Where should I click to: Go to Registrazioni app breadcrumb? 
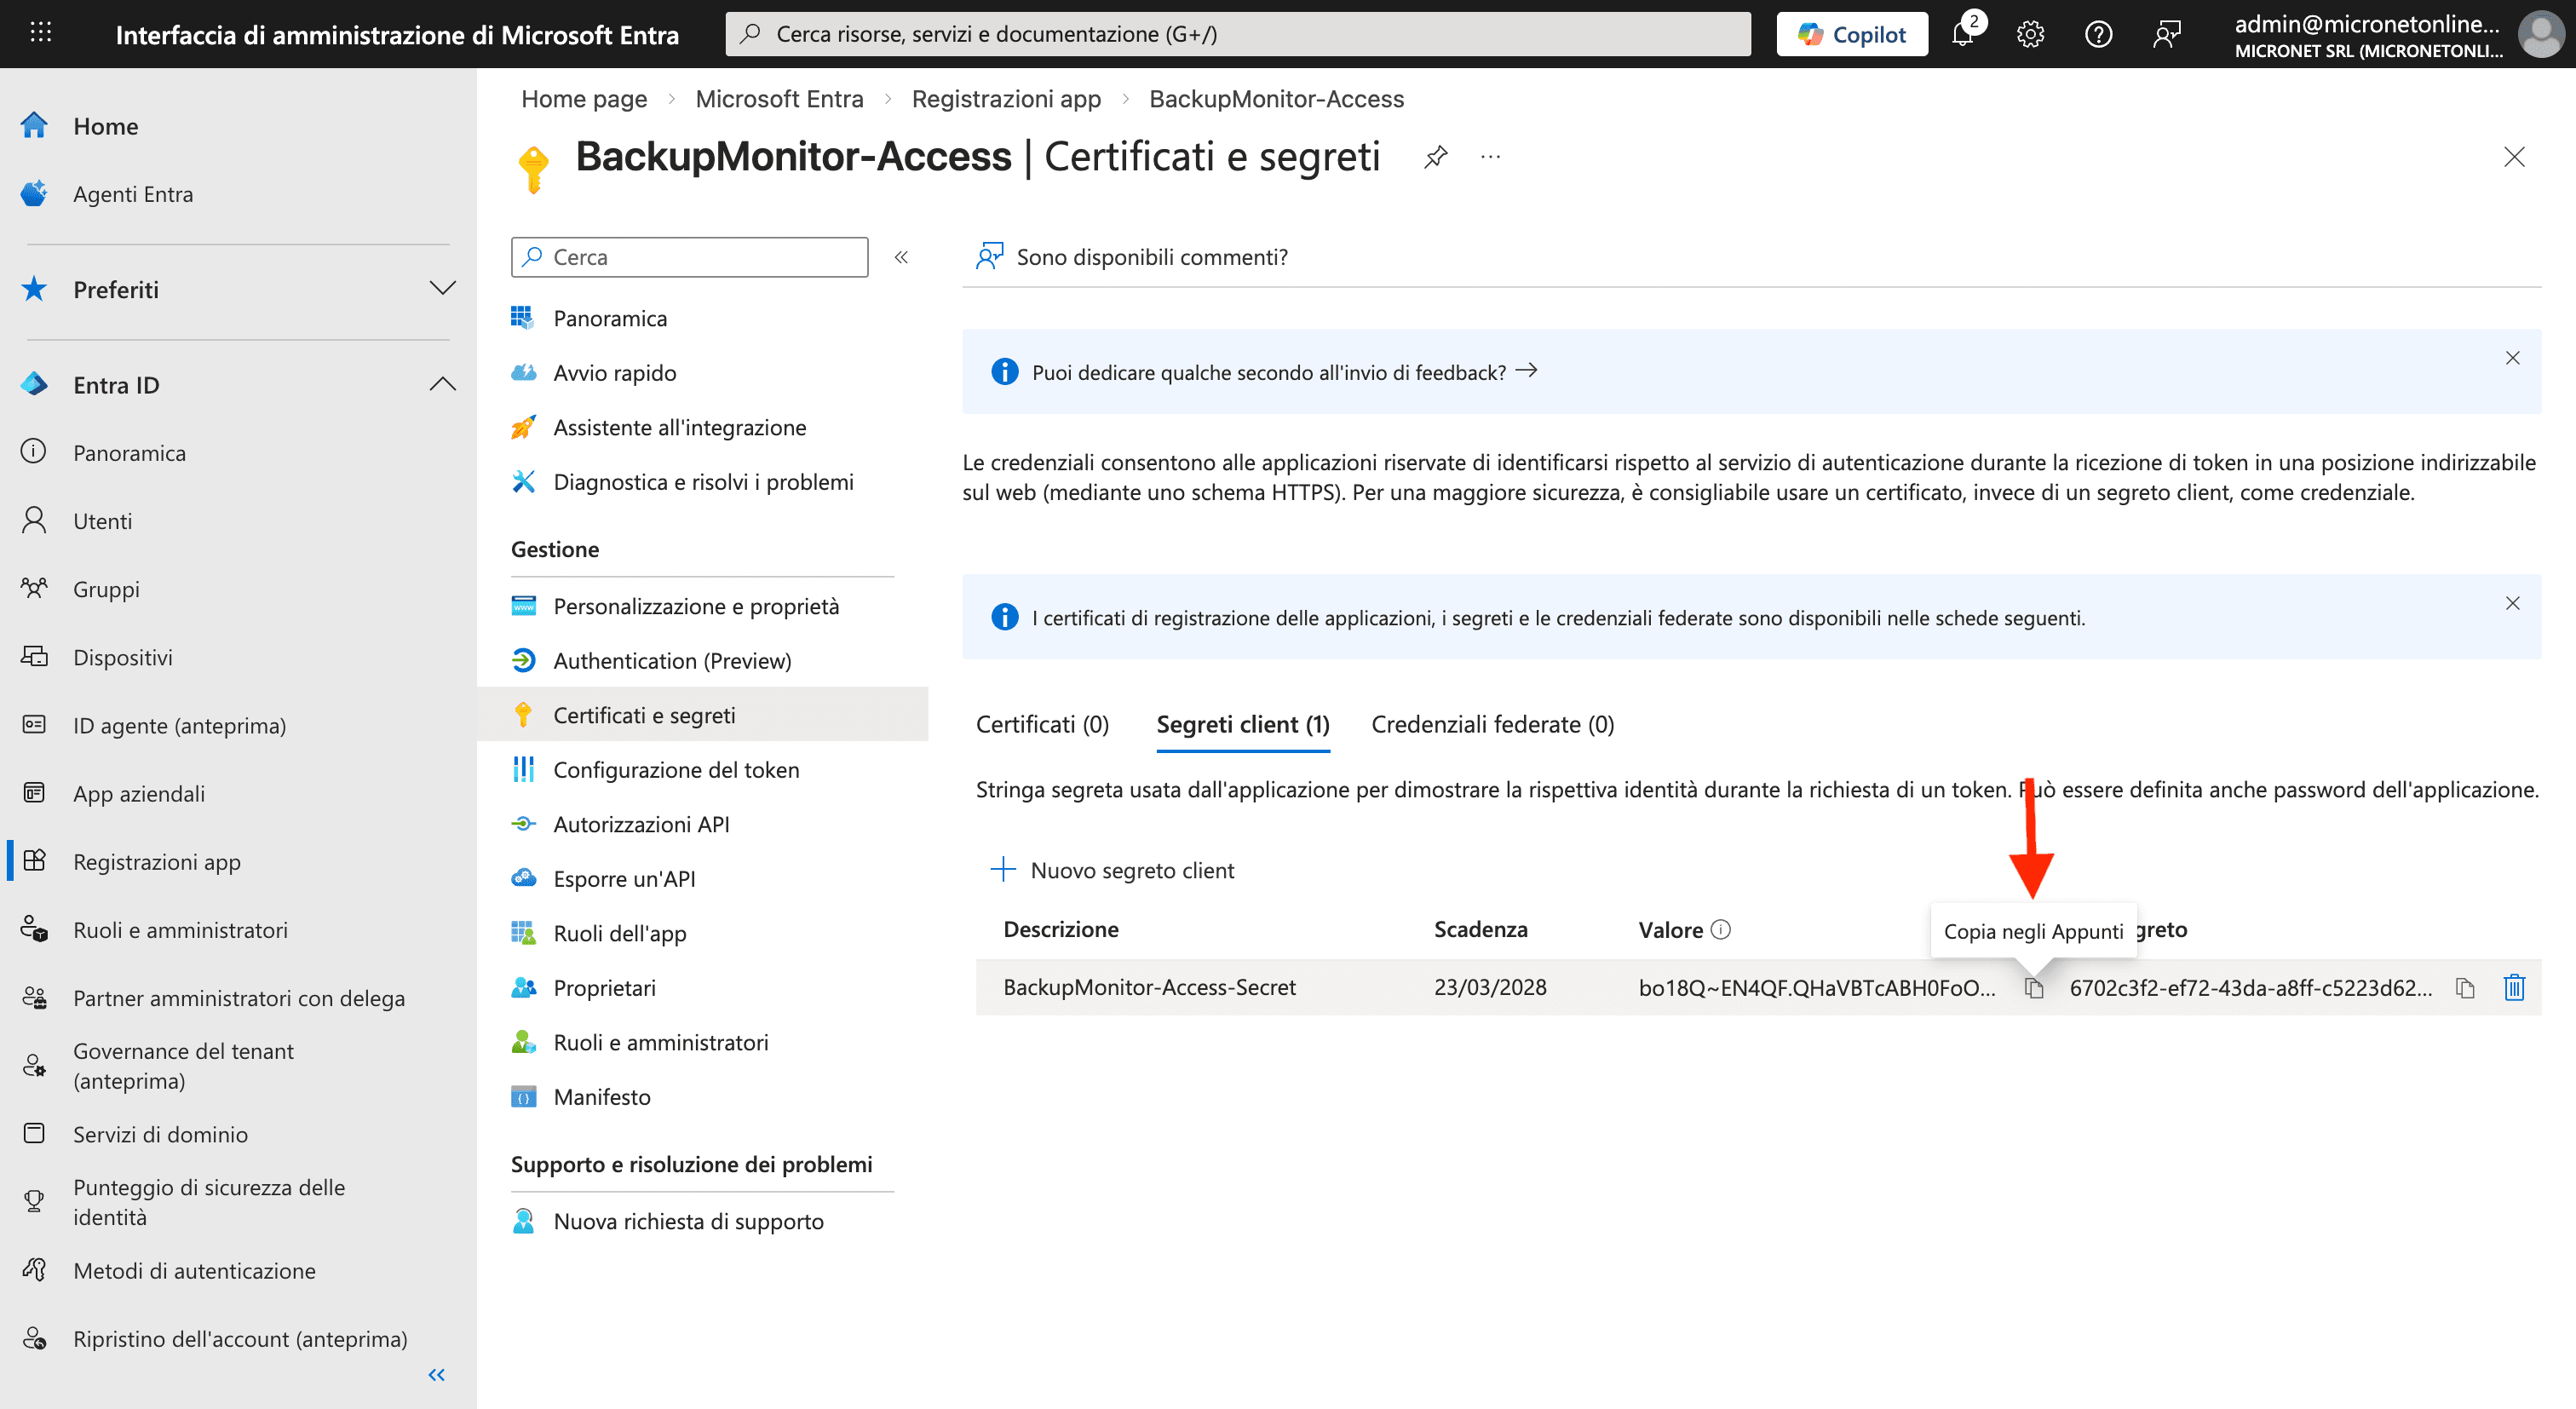point(1006,99)
